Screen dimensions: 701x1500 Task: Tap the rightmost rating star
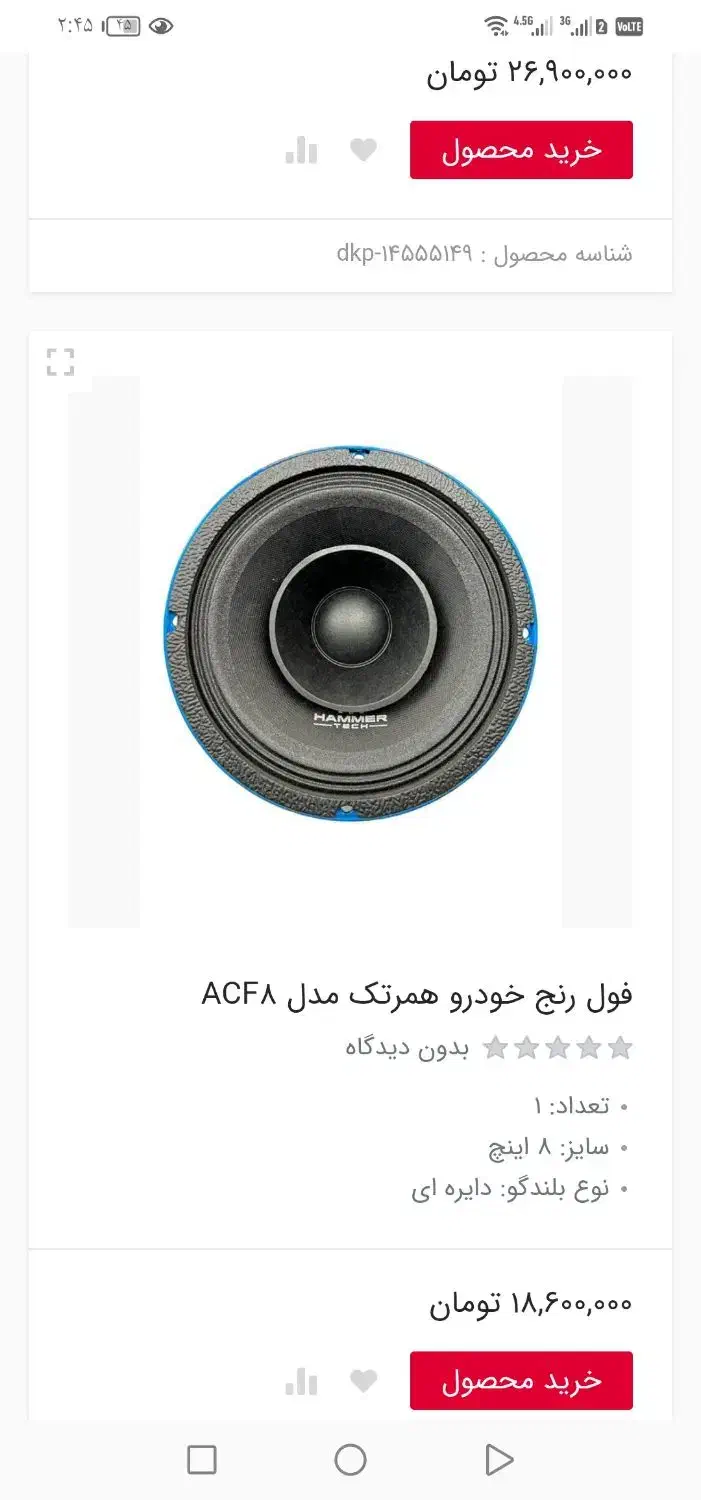(620, 1048)
